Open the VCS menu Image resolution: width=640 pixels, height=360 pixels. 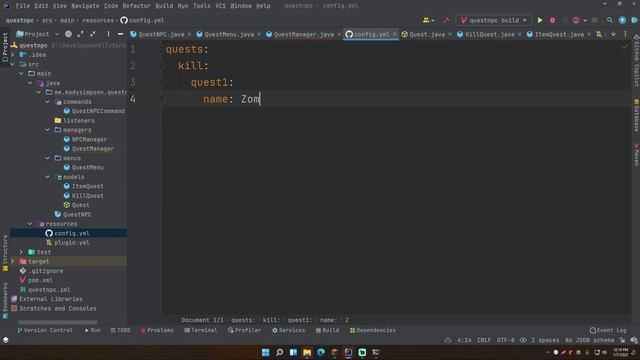220,6
